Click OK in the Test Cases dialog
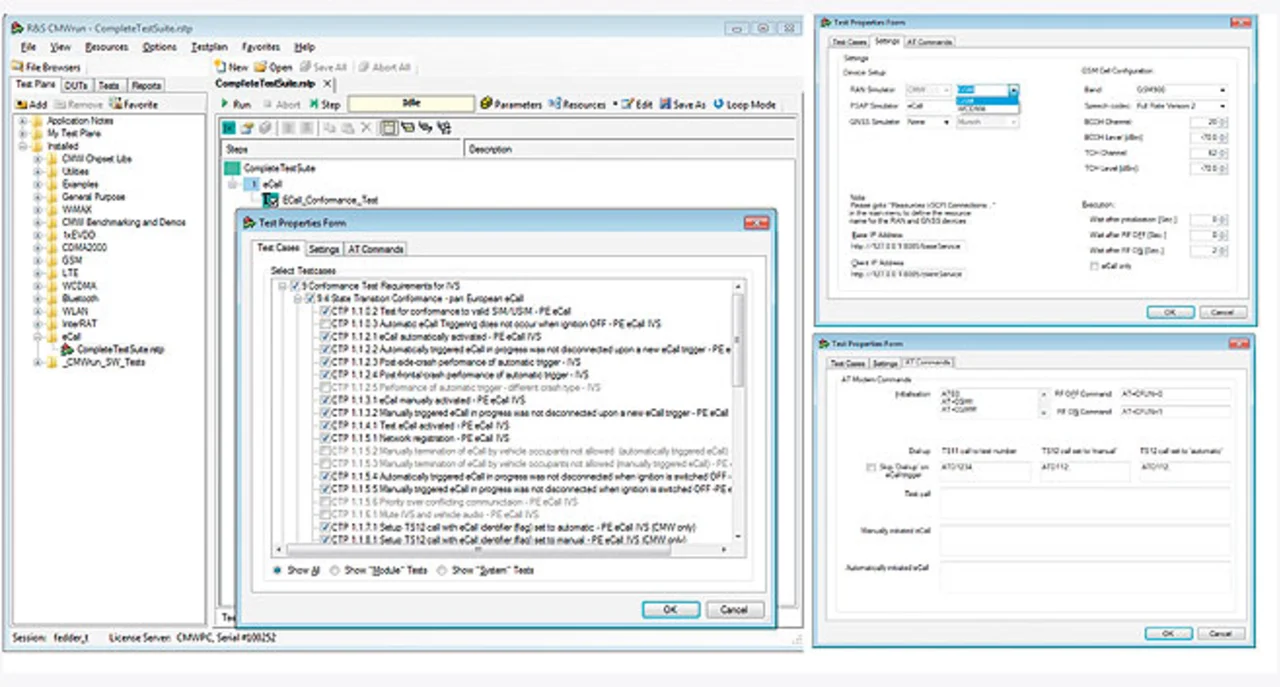Image resolution: width=1280 pixels, height=687 pixels. [670, 609]
